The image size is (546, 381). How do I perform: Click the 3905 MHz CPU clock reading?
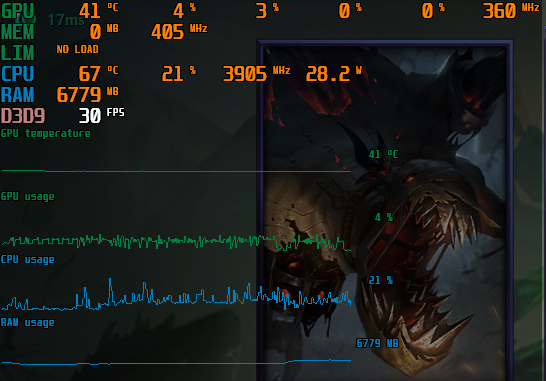pyautogui.click(x=256, y=73)
